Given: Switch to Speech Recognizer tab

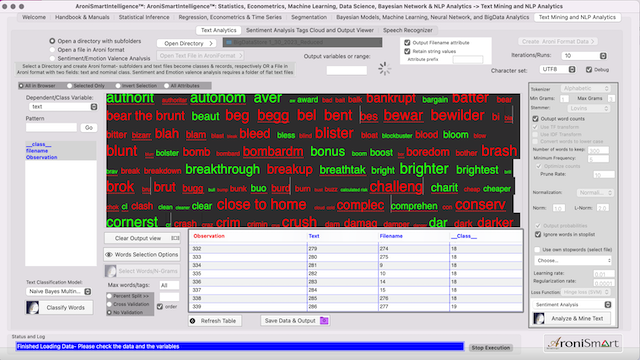Looking at the screenshot, I should pos(407,30).
